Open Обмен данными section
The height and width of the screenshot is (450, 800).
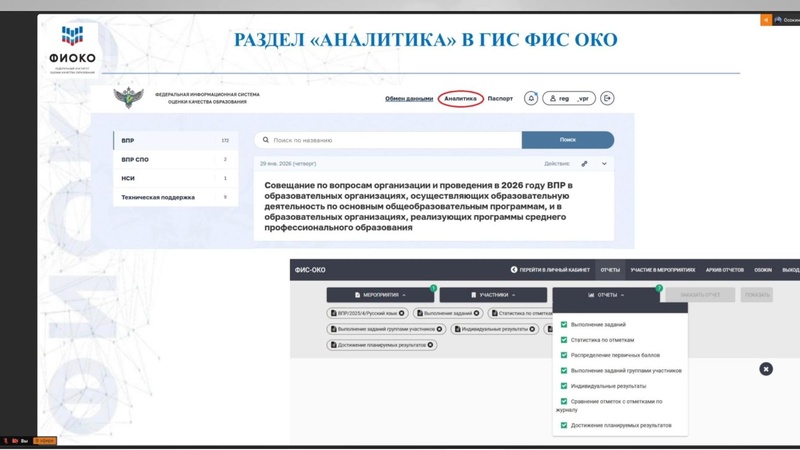409,98
